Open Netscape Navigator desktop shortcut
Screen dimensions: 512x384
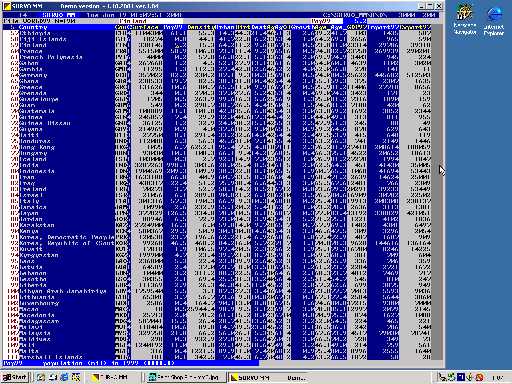[465, 19]
